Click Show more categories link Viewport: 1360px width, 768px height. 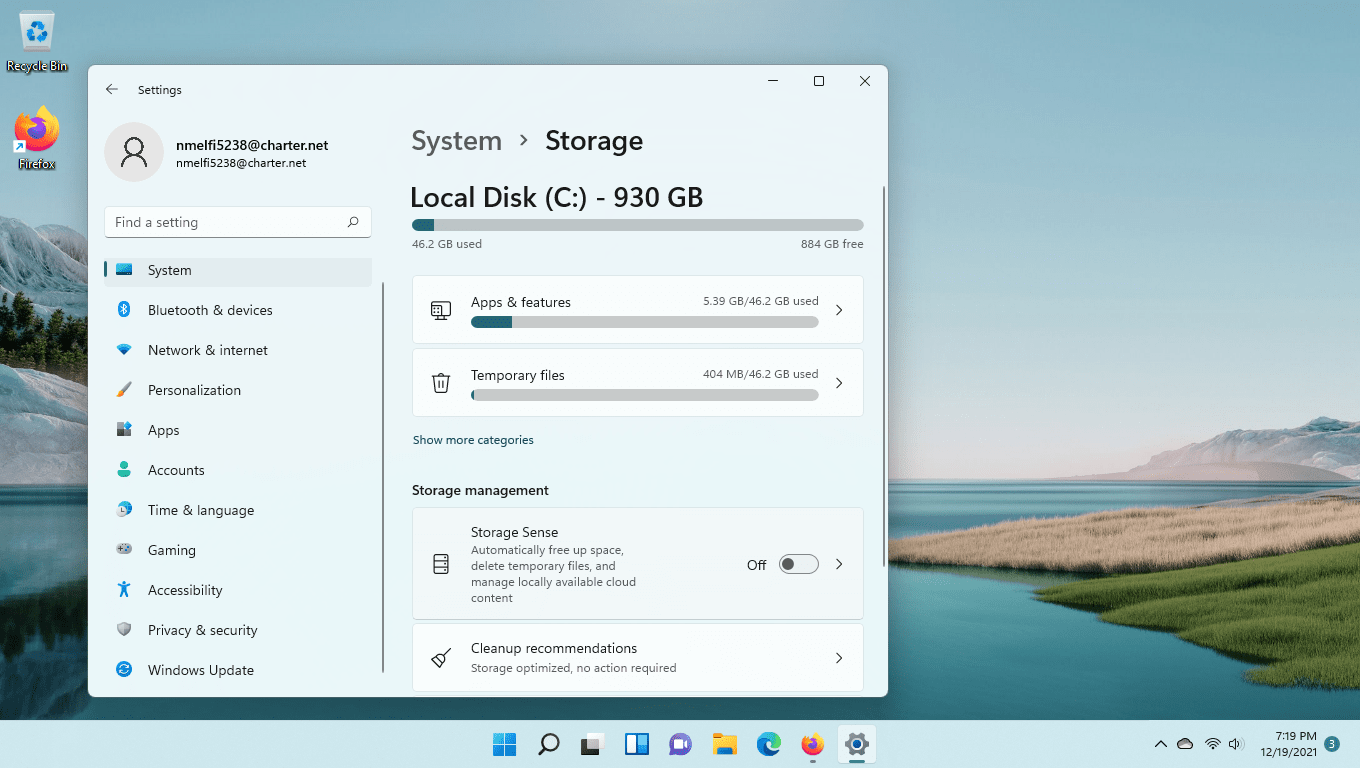473,440
